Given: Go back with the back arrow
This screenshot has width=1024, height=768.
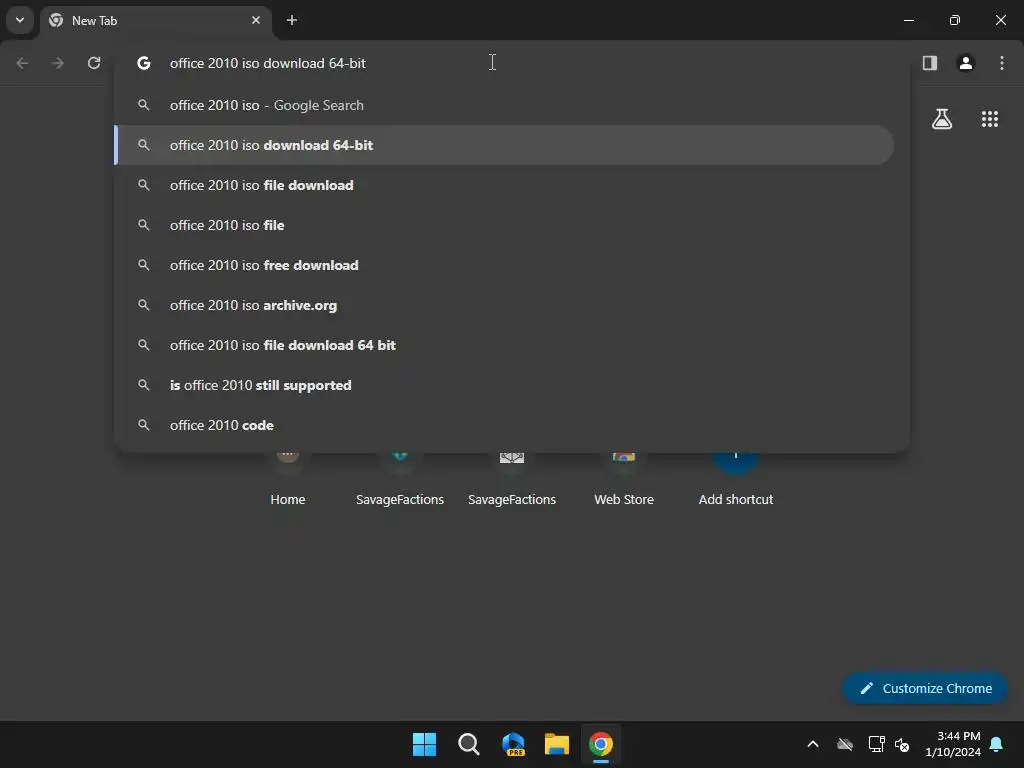Looking at the screenshot, I should [x=22, y=63].
